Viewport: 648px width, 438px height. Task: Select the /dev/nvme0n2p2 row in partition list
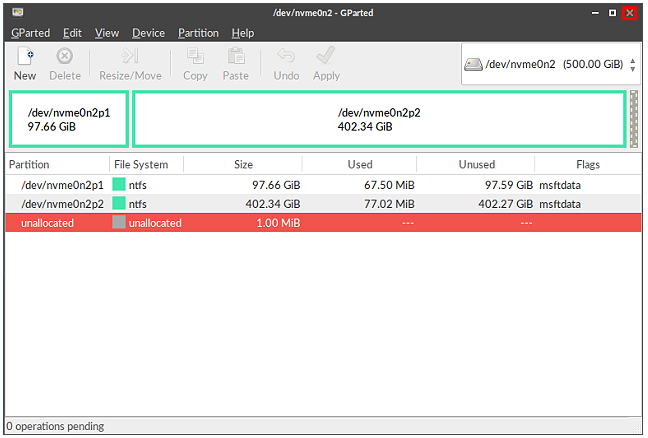point(323,204)
